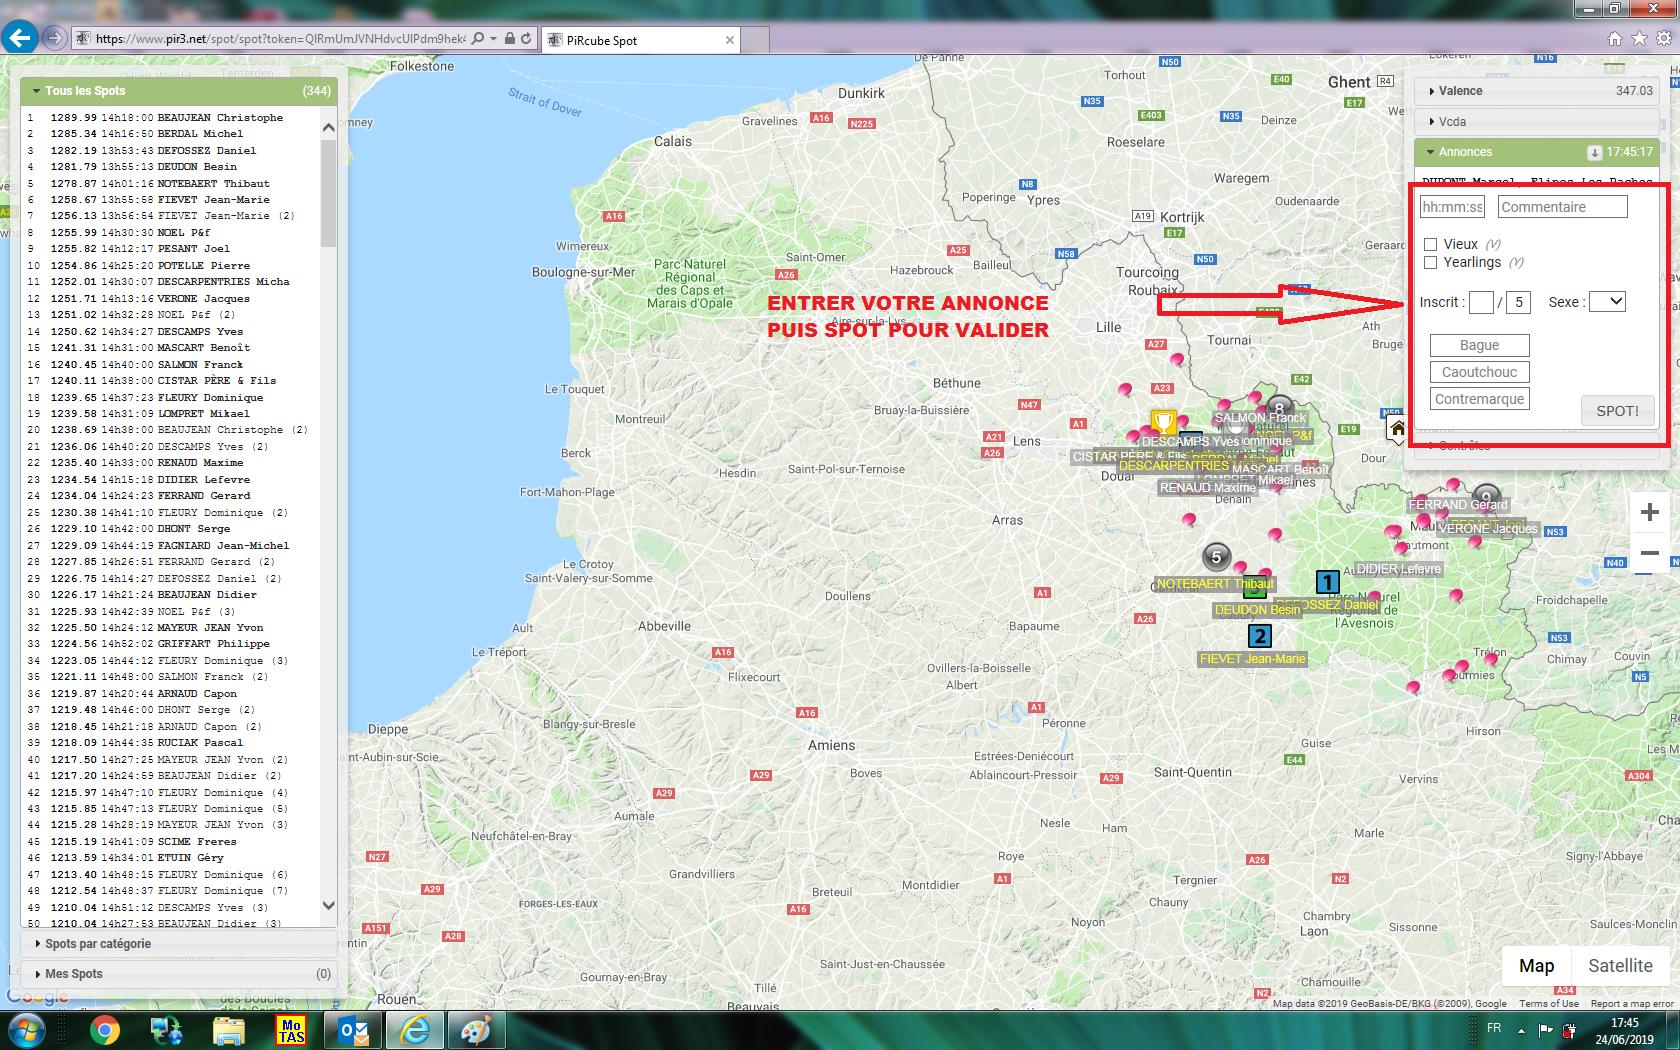Click the hh:mm:ss time field
This screenshot has width=1680, height=1050.
[x=1452, y=207]
